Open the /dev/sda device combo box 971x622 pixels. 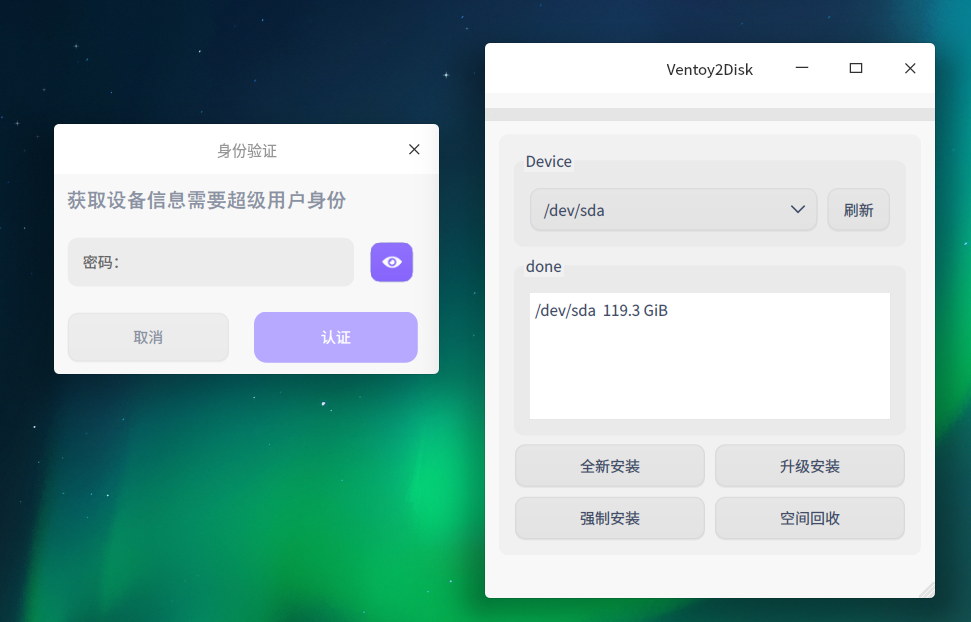click(x=674, y=210)
